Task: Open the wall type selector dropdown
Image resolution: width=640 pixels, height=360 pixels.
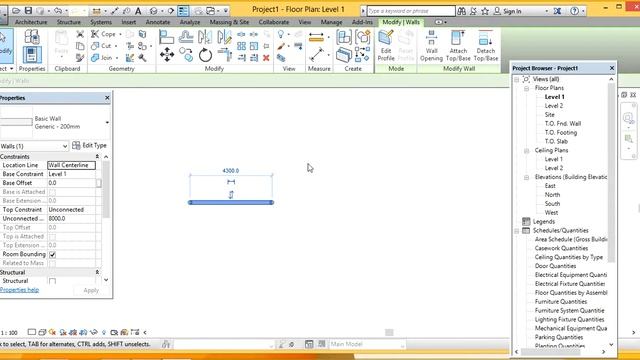Action: click(107, 122)
